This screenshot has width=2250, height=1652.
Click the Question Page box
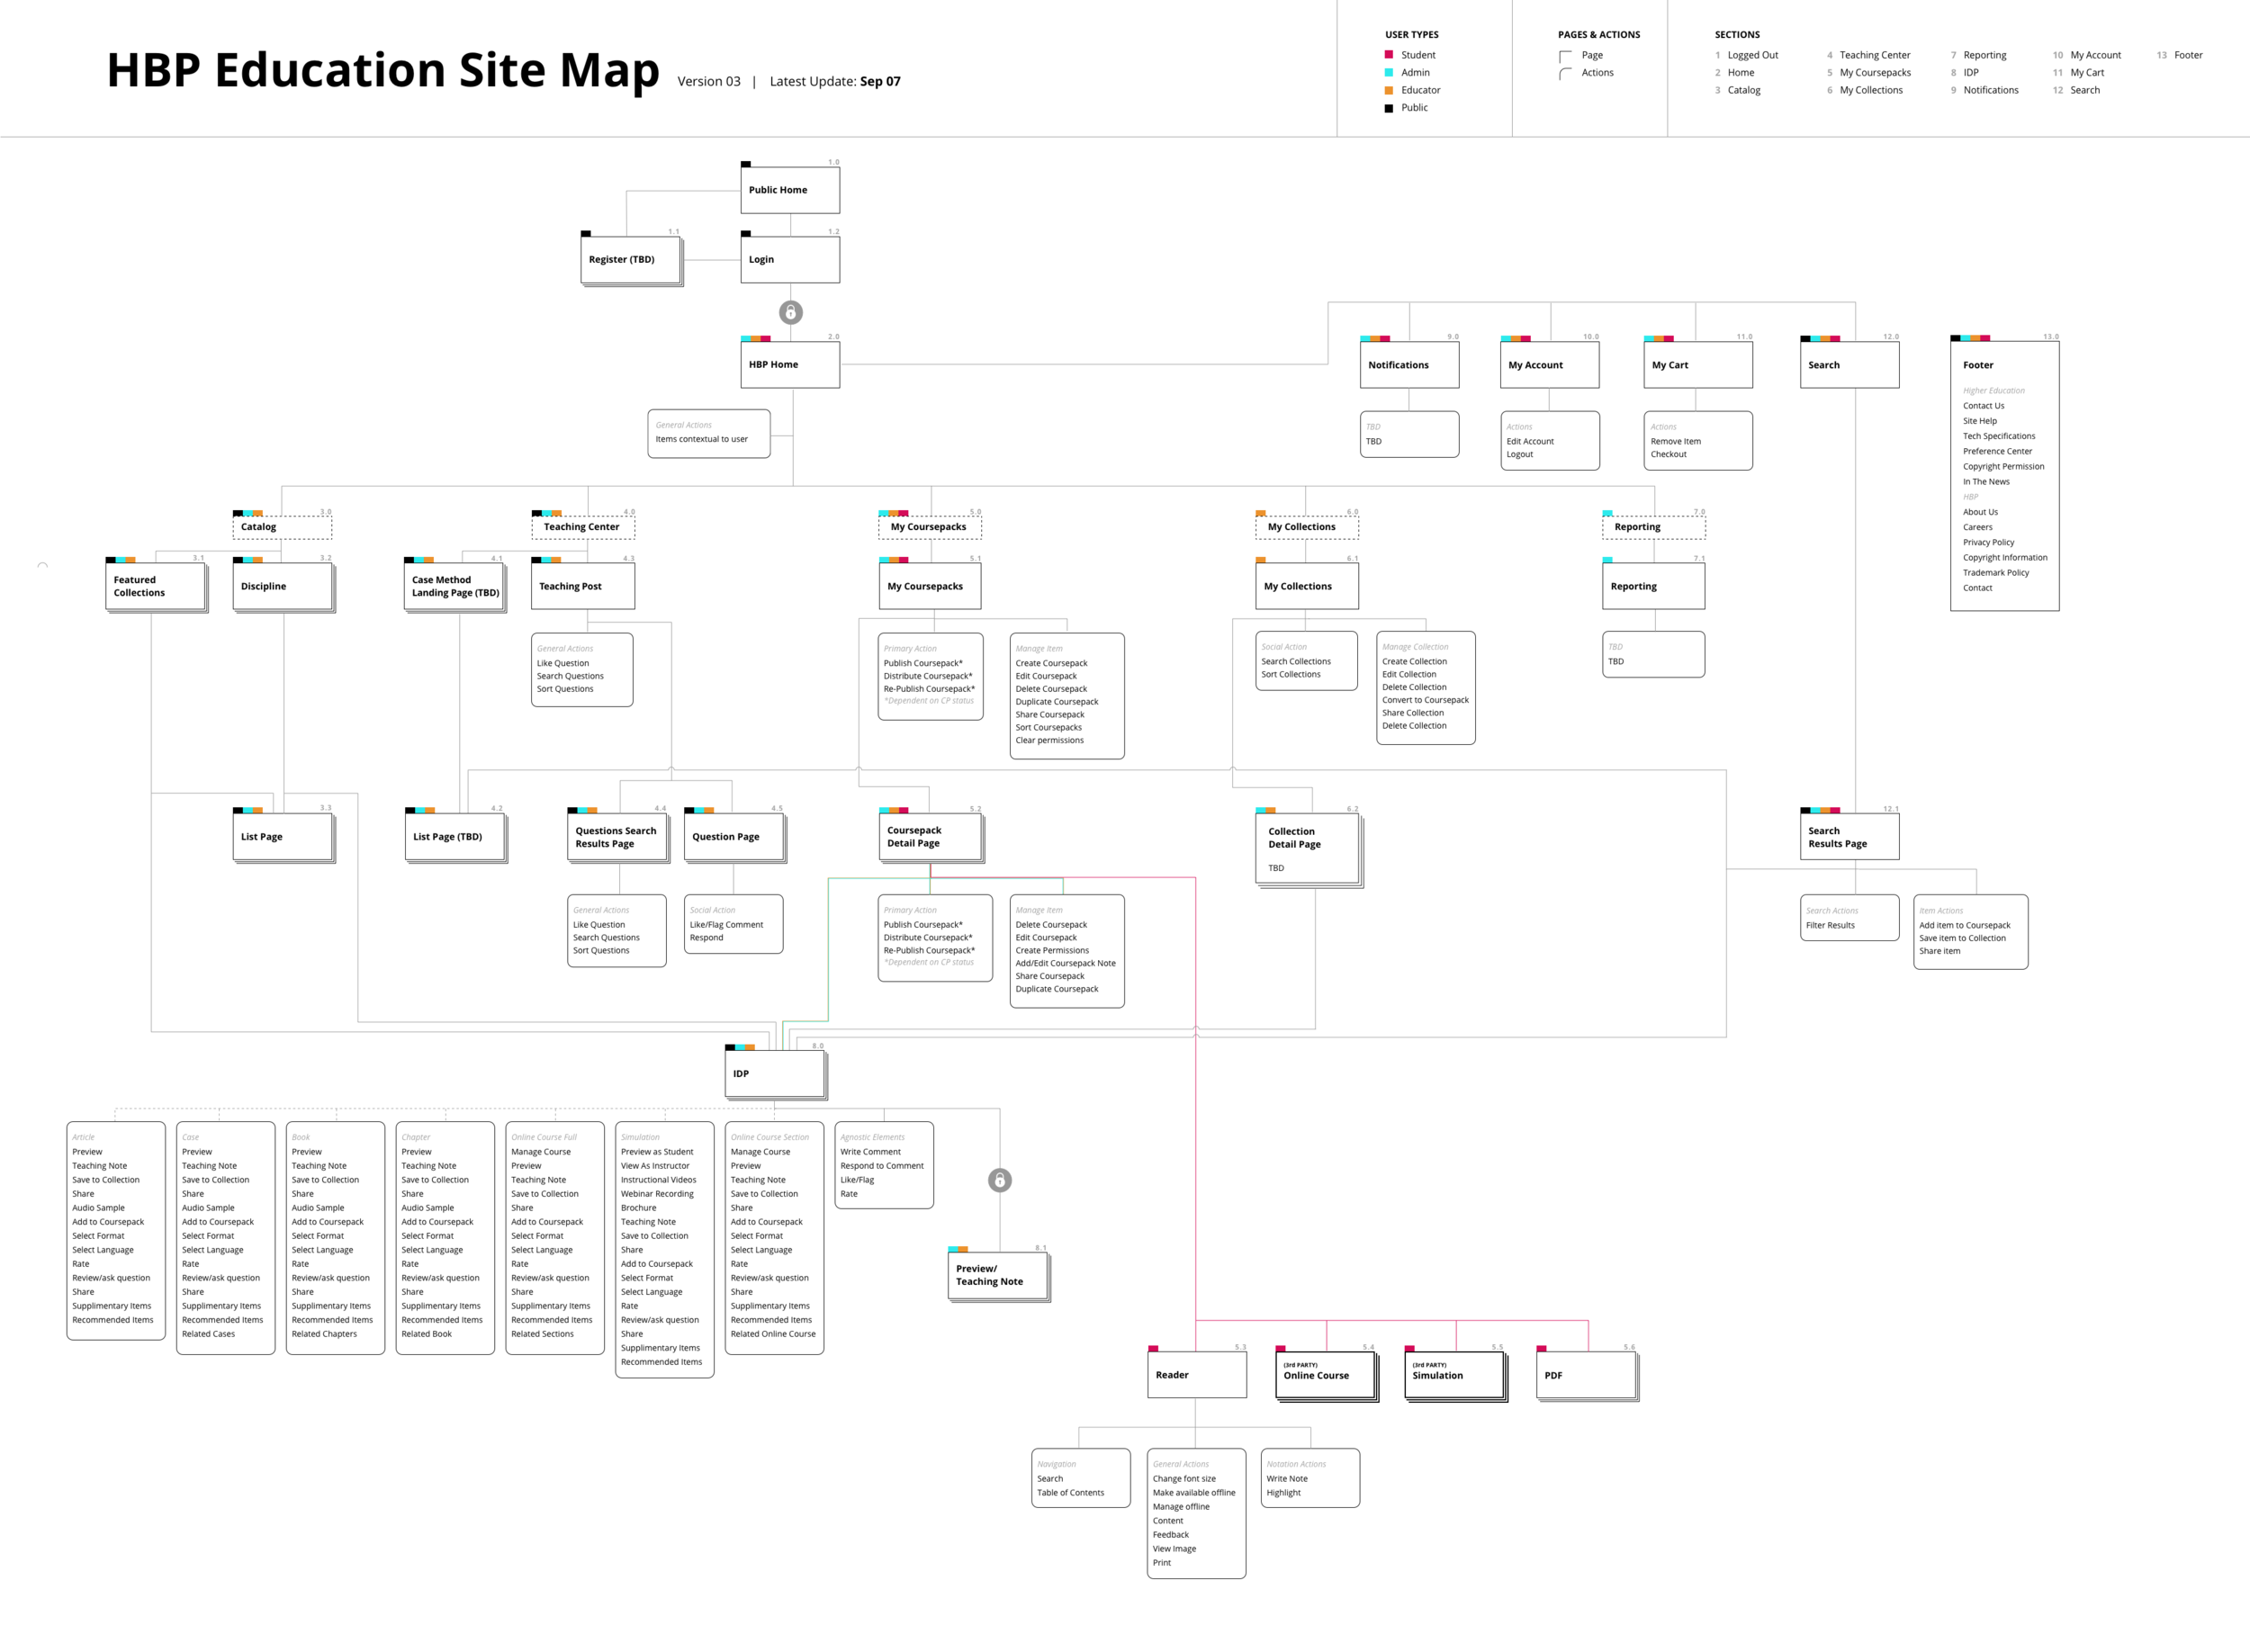pyautogui.click(x=734, y=837)
